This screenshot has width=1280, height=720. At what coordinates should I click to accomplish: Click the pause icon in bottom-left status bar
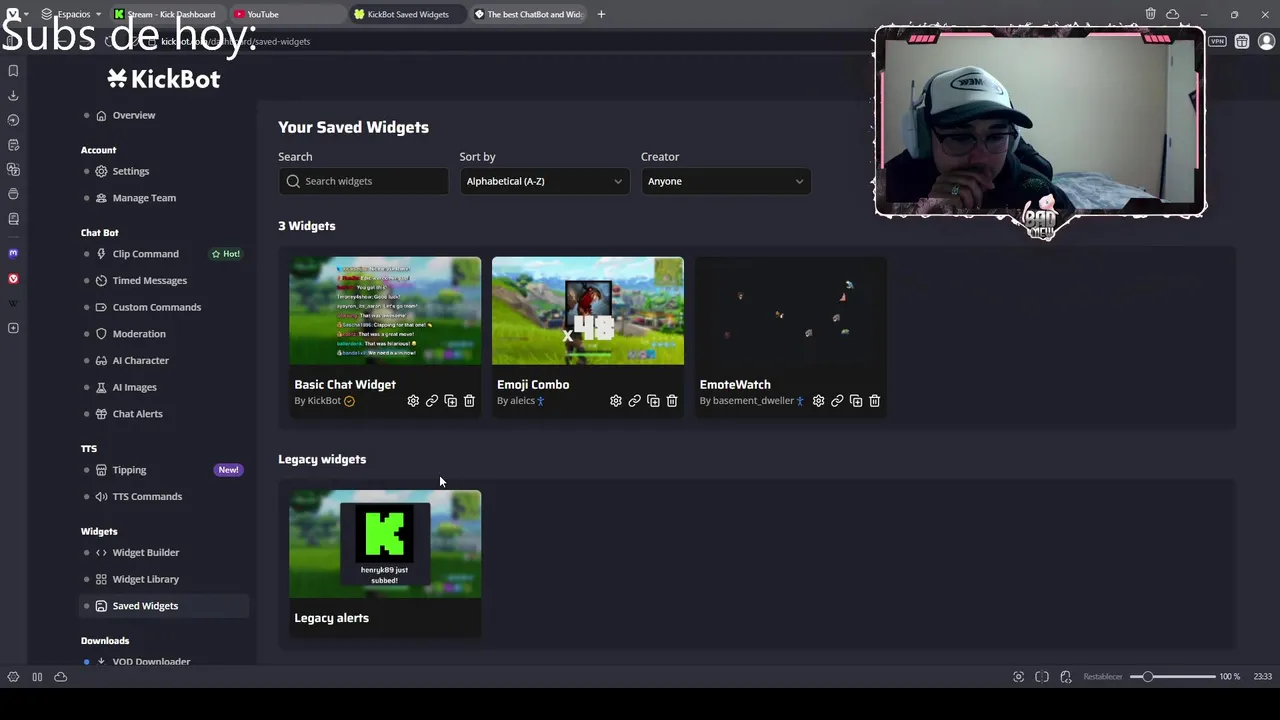tap(37, 677)
